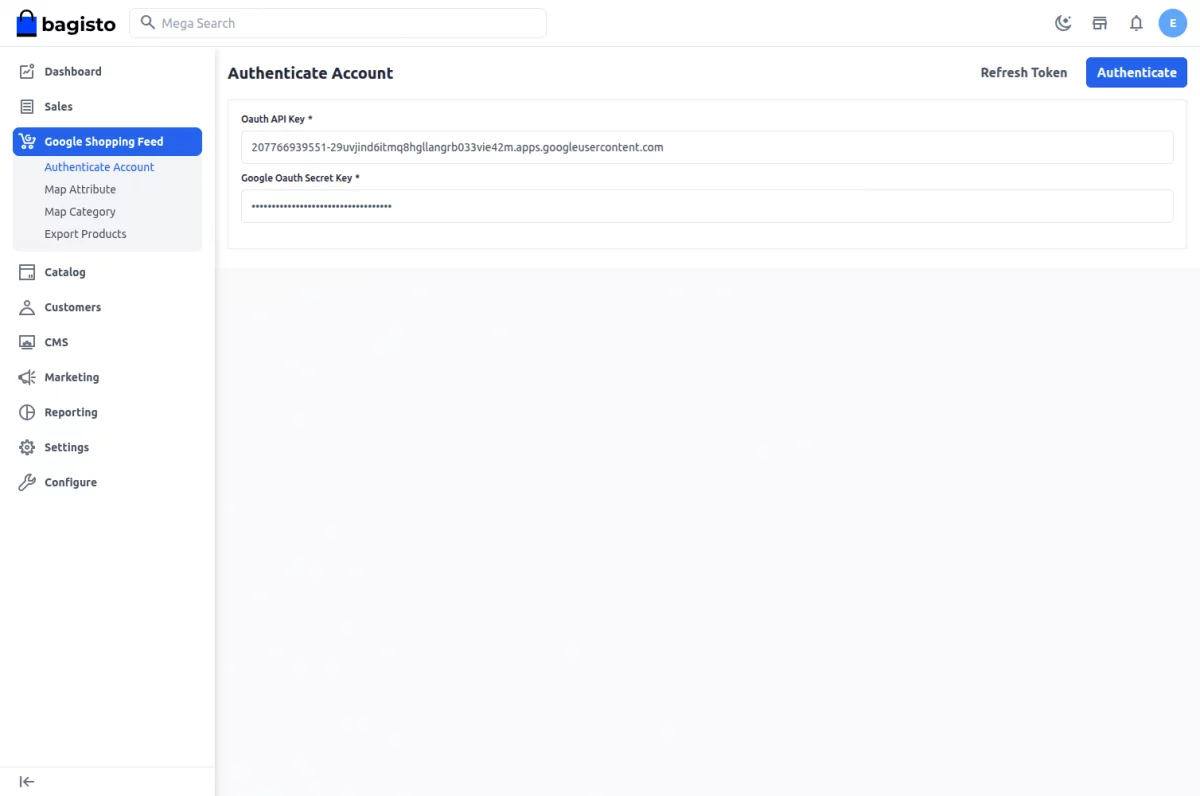
Task: Click the Settings gear icon
Action: click(x=27, y=447)
